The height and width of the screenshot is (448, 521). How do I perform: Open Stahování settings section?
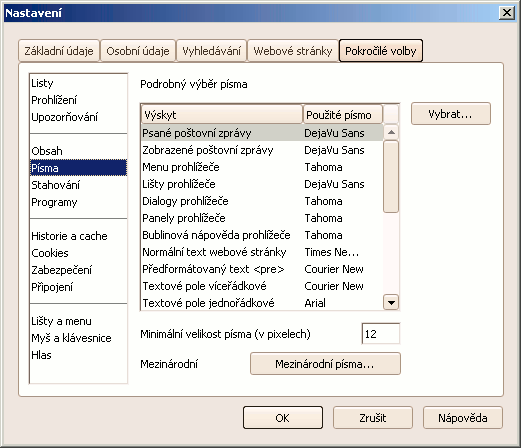[78, 185]
